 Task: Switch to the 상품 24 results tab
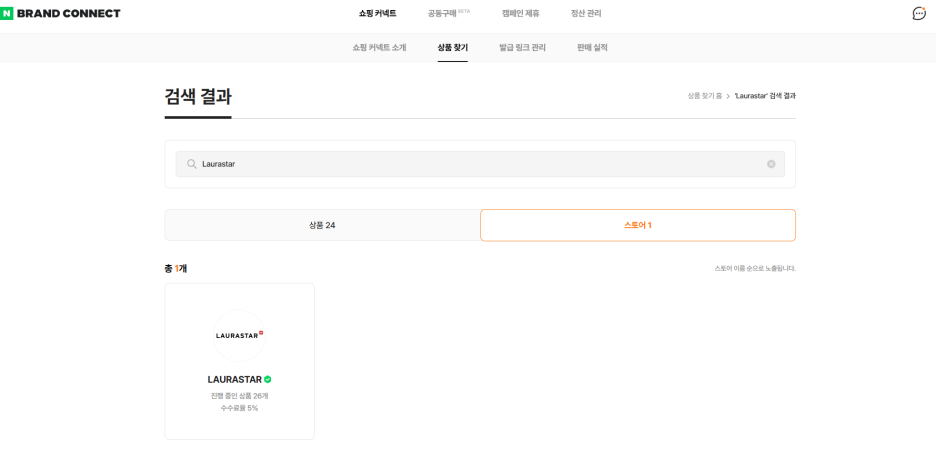(322, 225)
